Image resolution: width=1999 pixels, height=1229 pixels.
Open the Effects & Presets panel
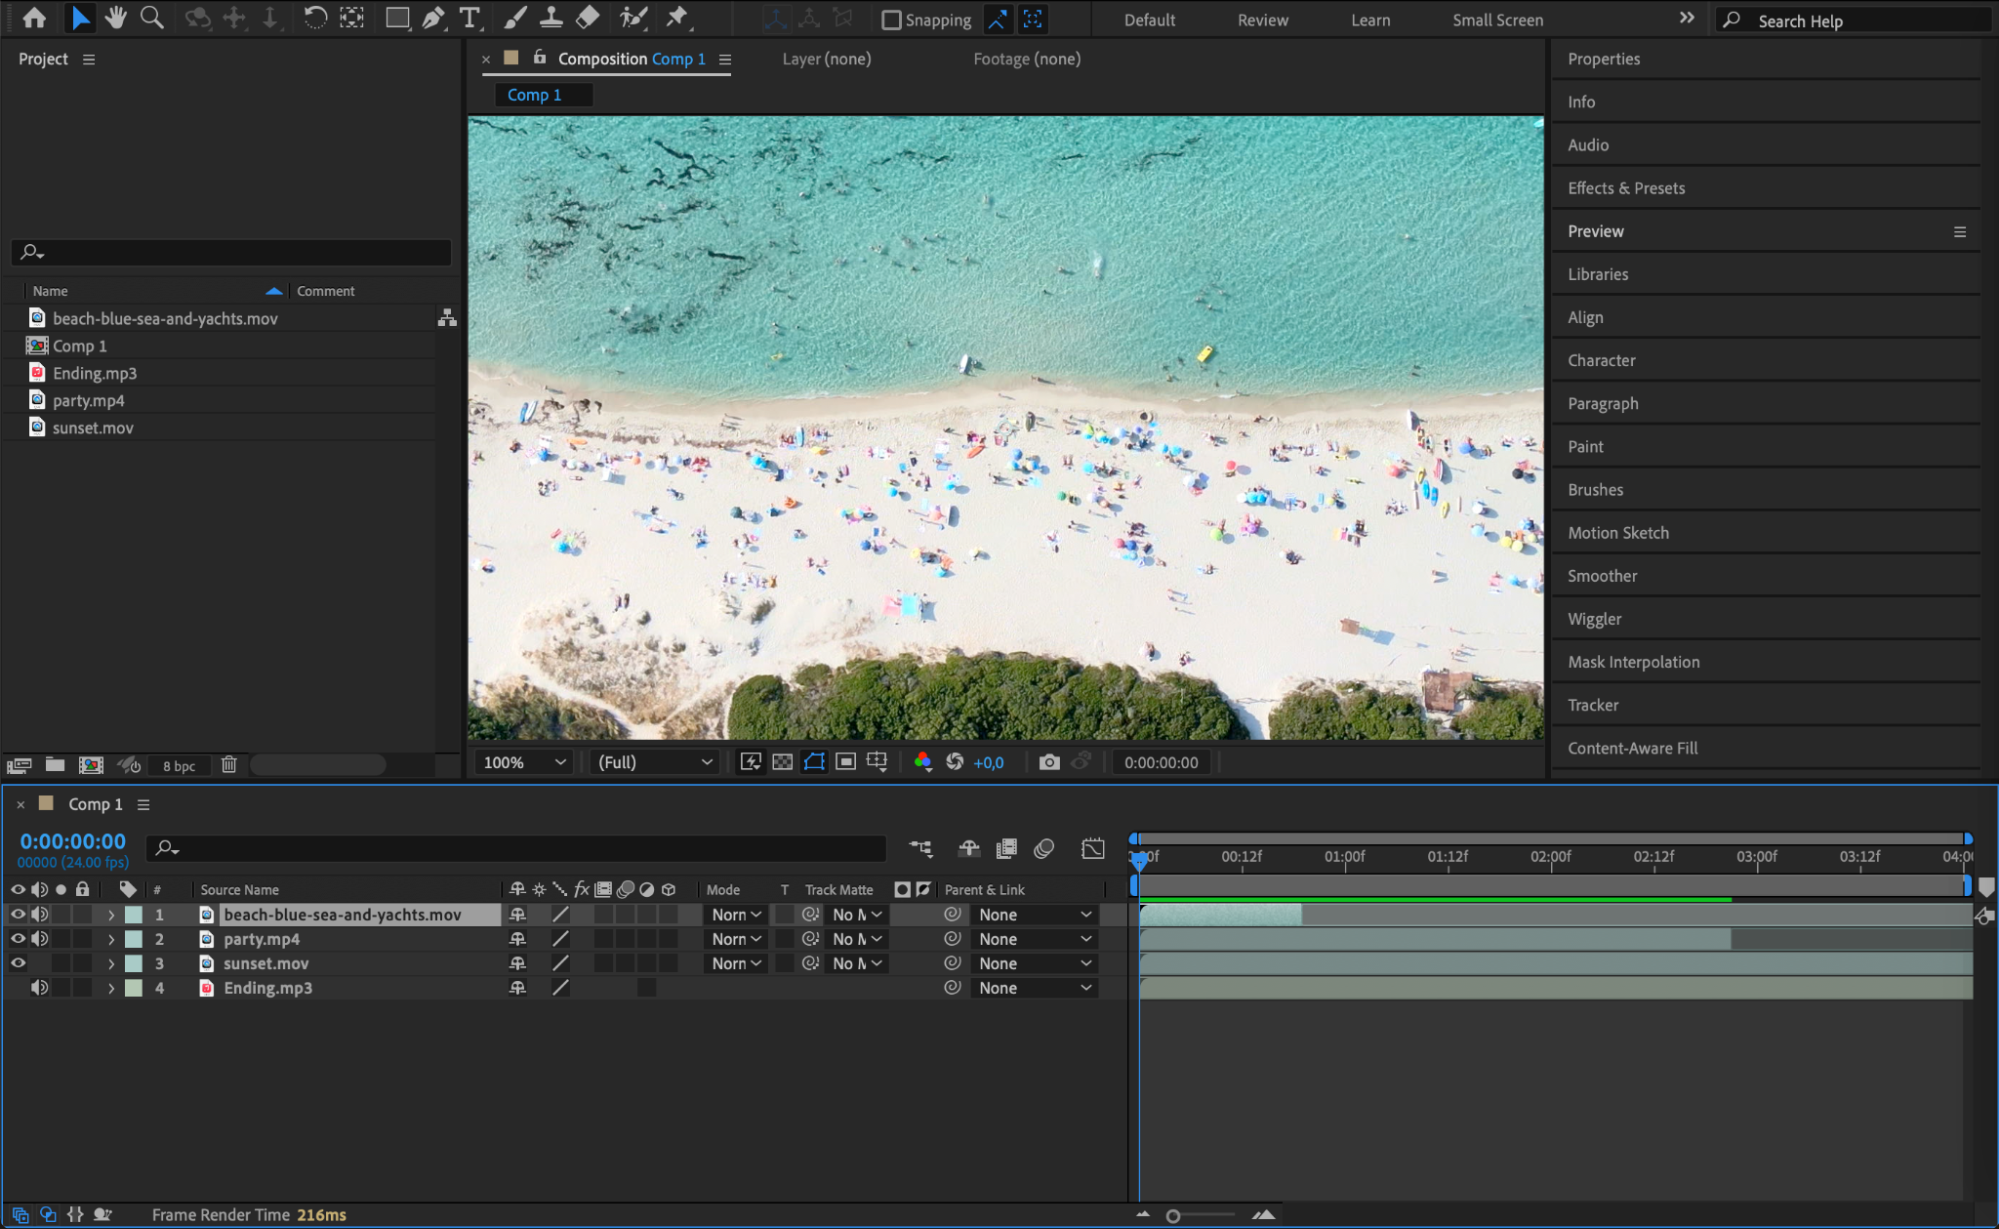click(1626, 188)
